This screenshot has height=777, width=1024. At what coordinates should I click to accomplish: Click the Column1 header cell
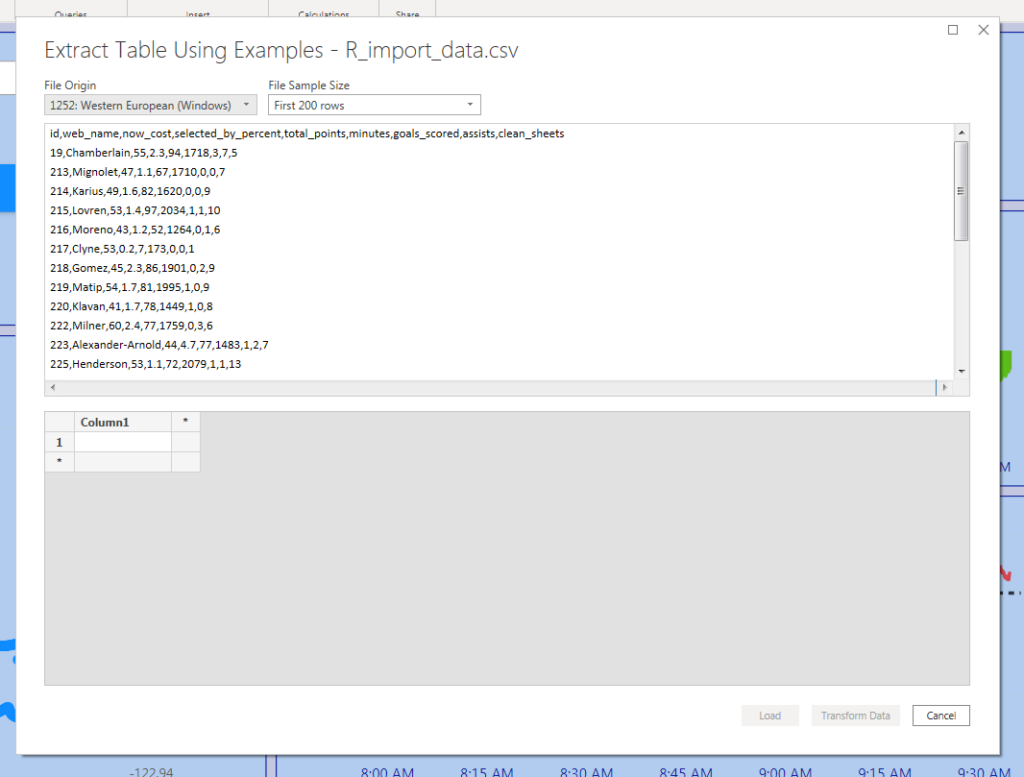[123, 422]
